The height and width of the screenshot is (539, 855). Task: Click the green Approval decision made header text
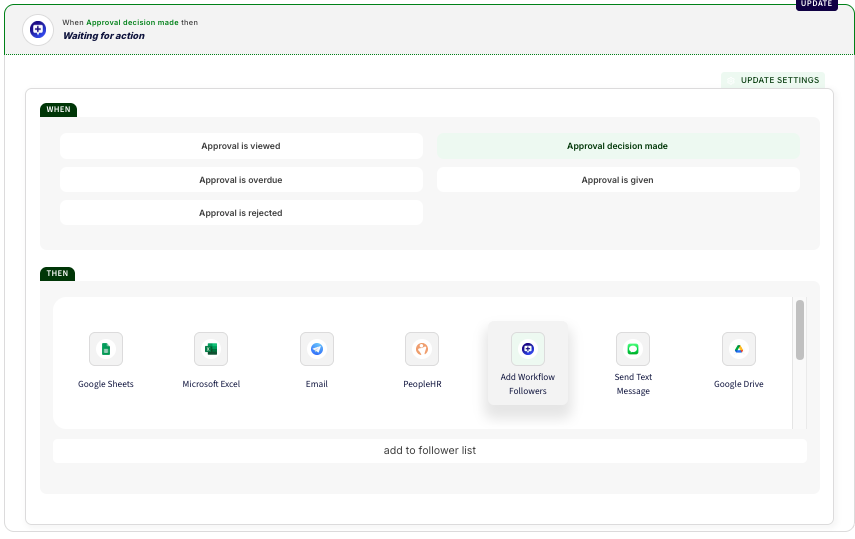[x=132, y=22]
